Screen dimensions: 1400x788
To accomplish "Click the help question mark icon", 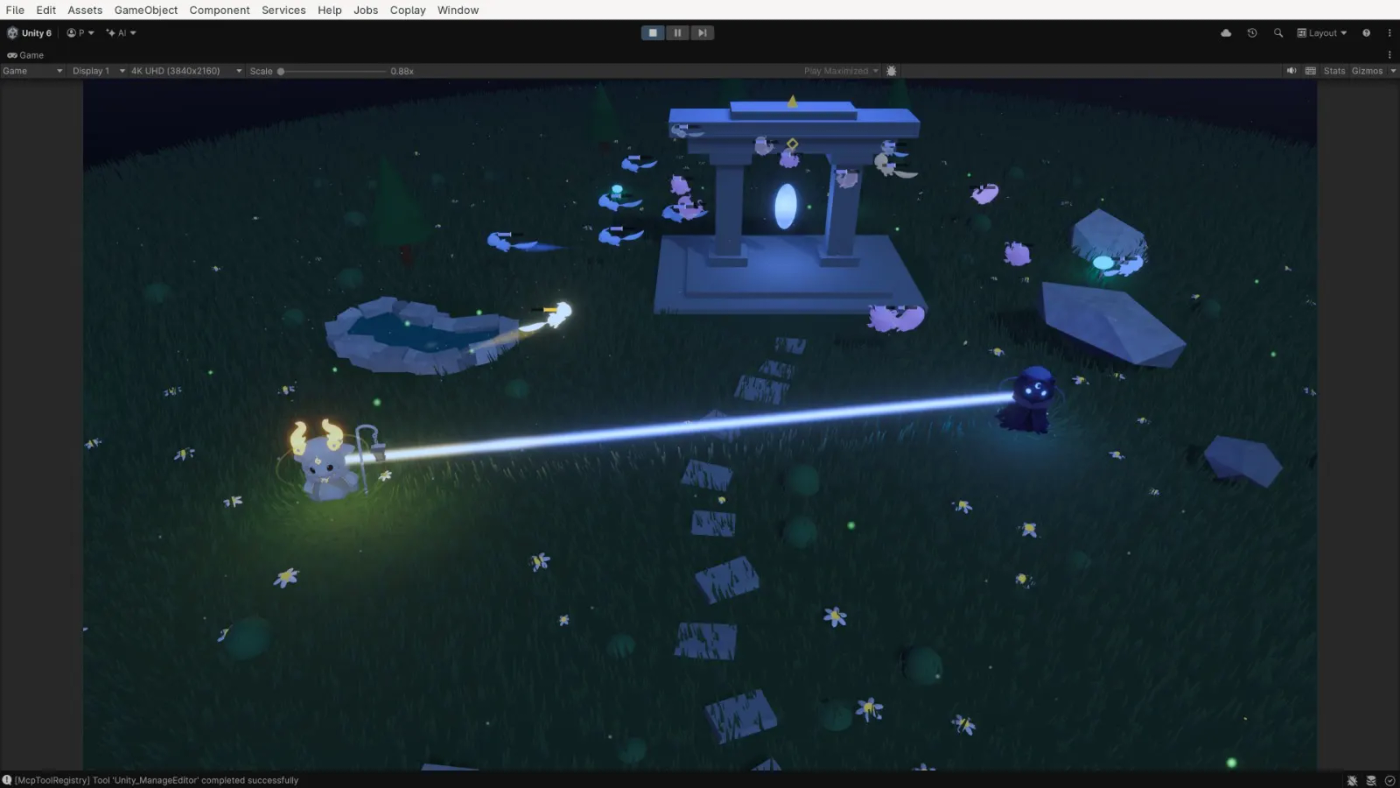I will [x=1366, y=33].
